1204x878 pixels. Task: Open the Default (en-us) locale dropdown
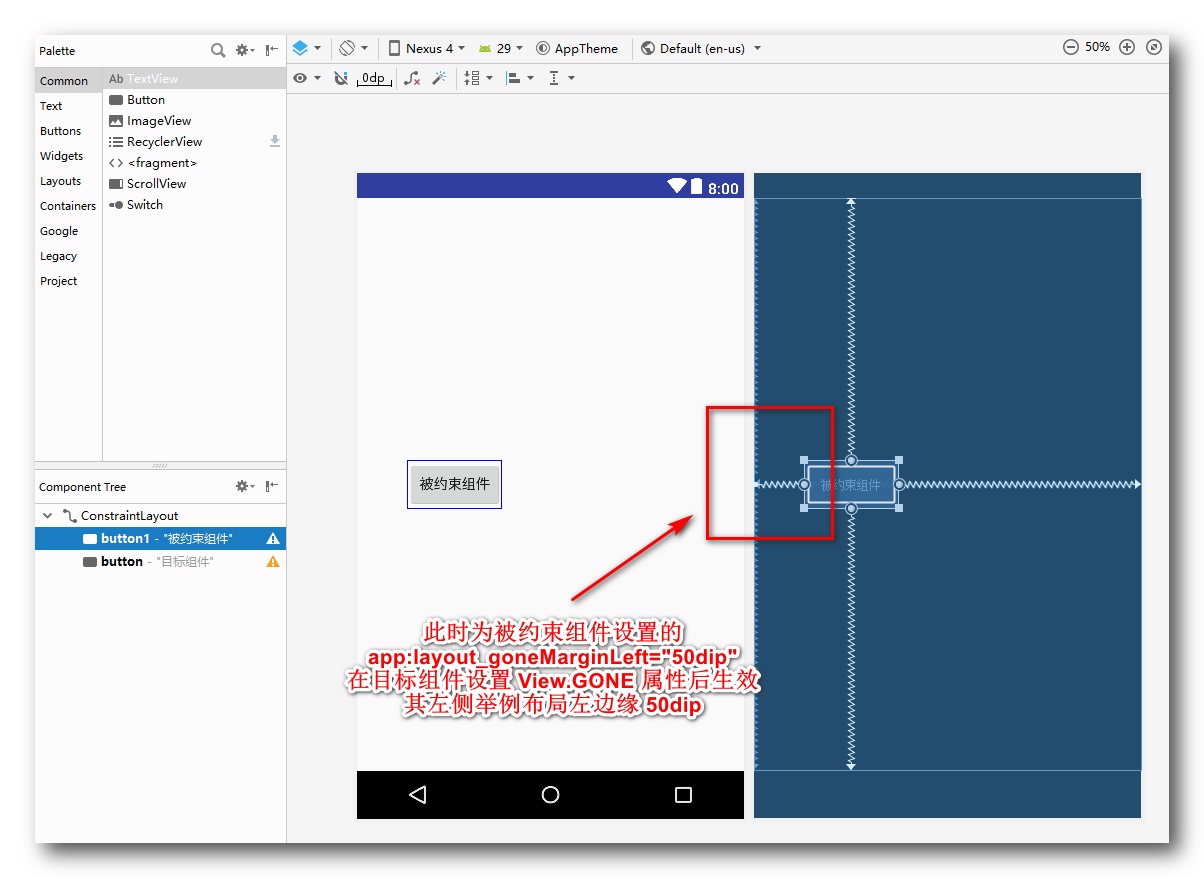coord(701,47)
